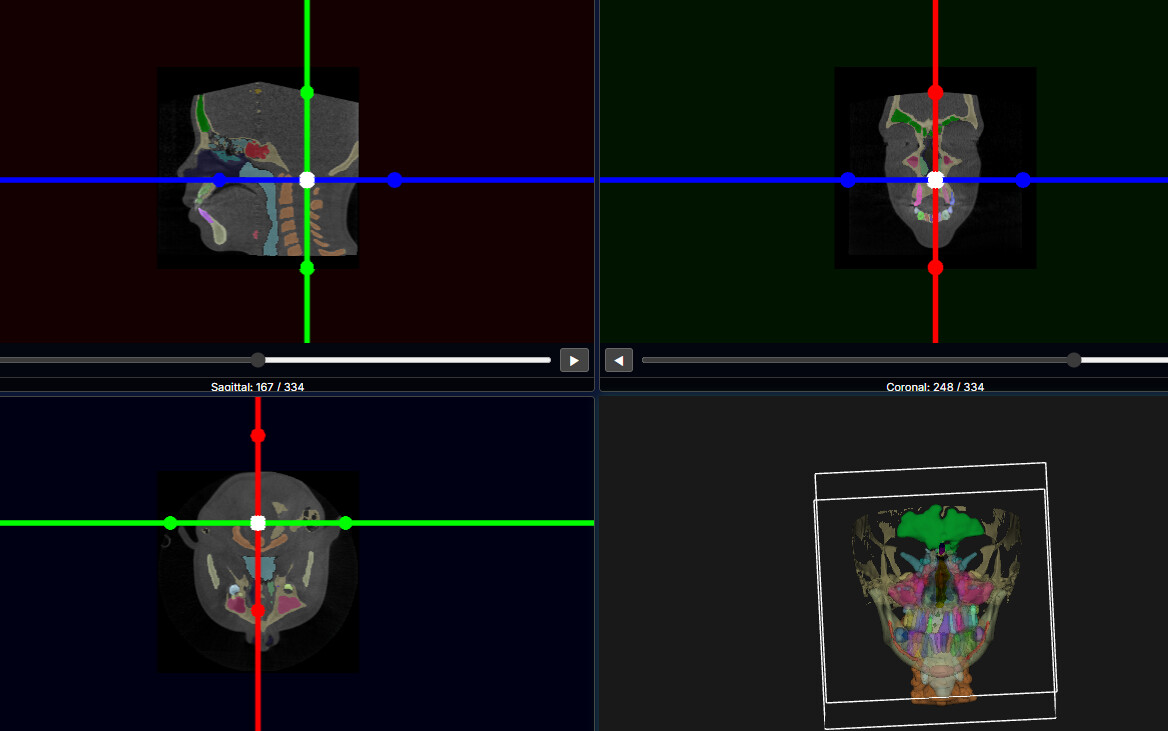Select lower green handle in sagittal view
This screenshot has height=731, width=1168.
coord(307,268)
